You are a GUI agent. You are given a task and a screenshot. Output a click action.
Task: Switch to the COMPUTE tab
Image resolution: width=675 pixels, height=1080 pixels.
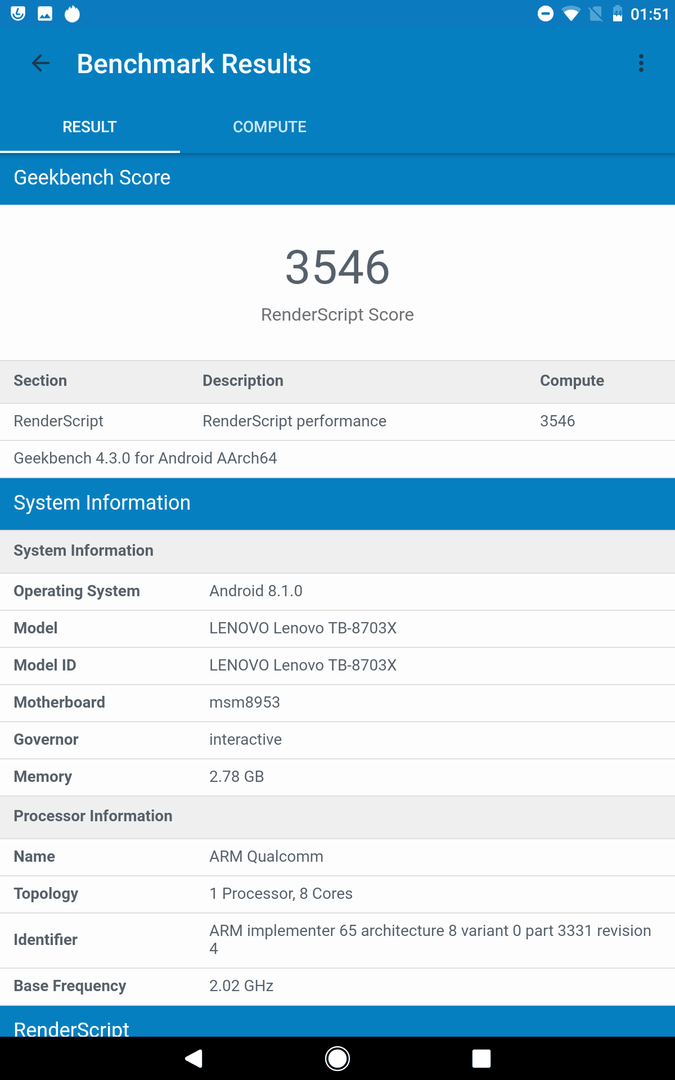(269, 127)
